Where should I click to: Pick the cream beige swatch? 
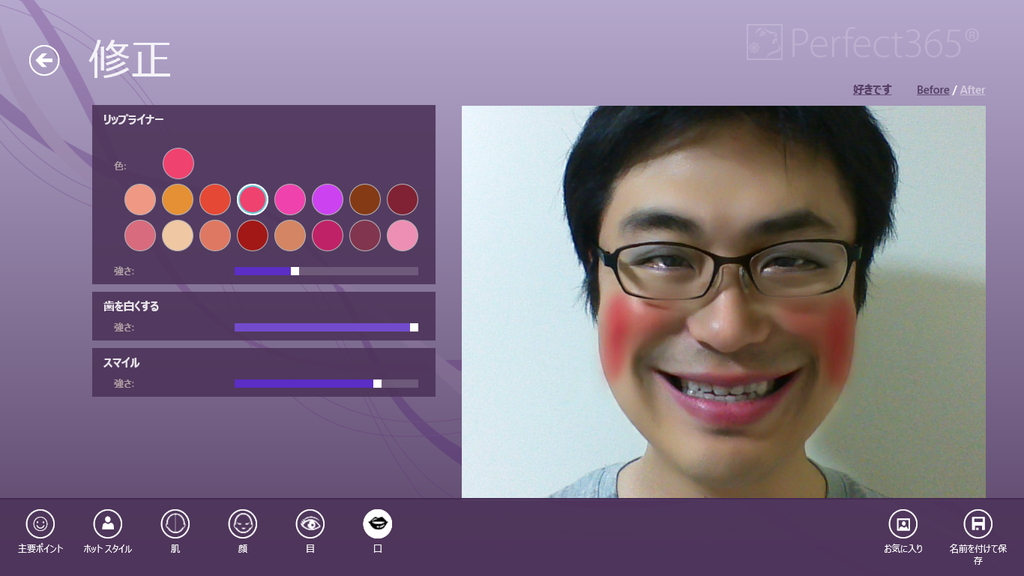[178, 235]
